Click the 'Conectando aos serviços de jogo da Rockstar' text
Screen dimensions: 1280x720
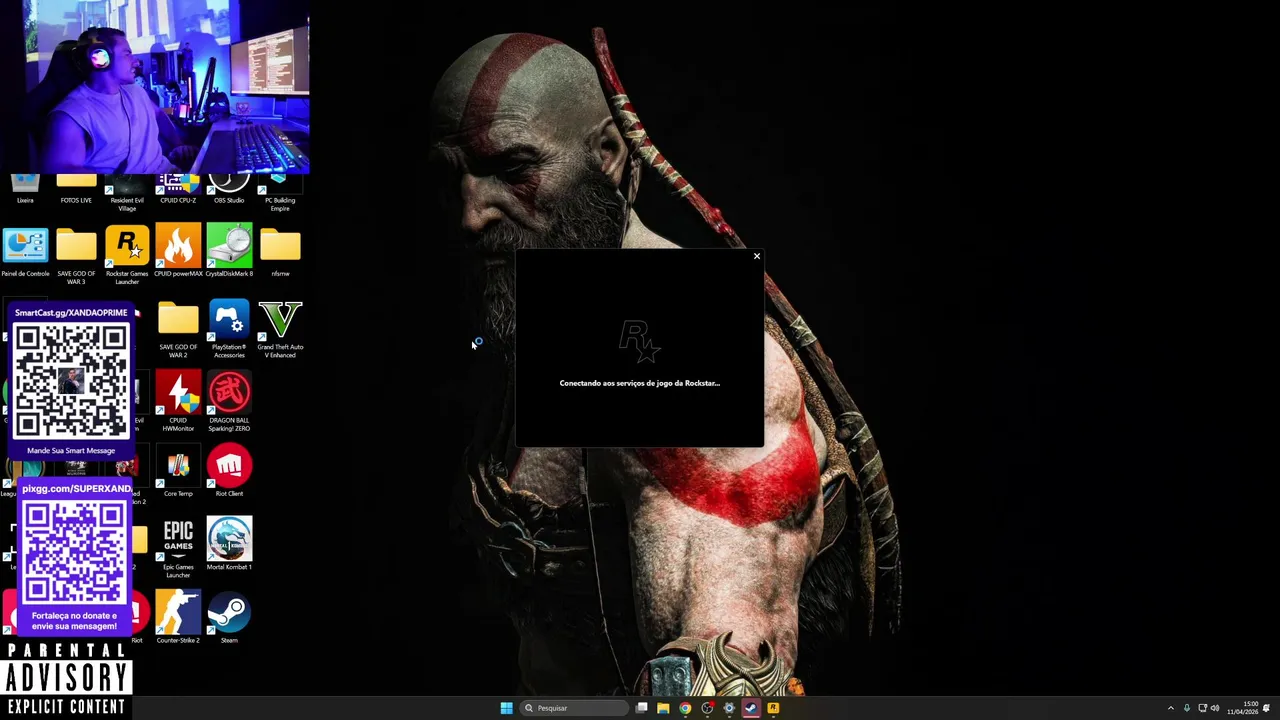(639, 383)
